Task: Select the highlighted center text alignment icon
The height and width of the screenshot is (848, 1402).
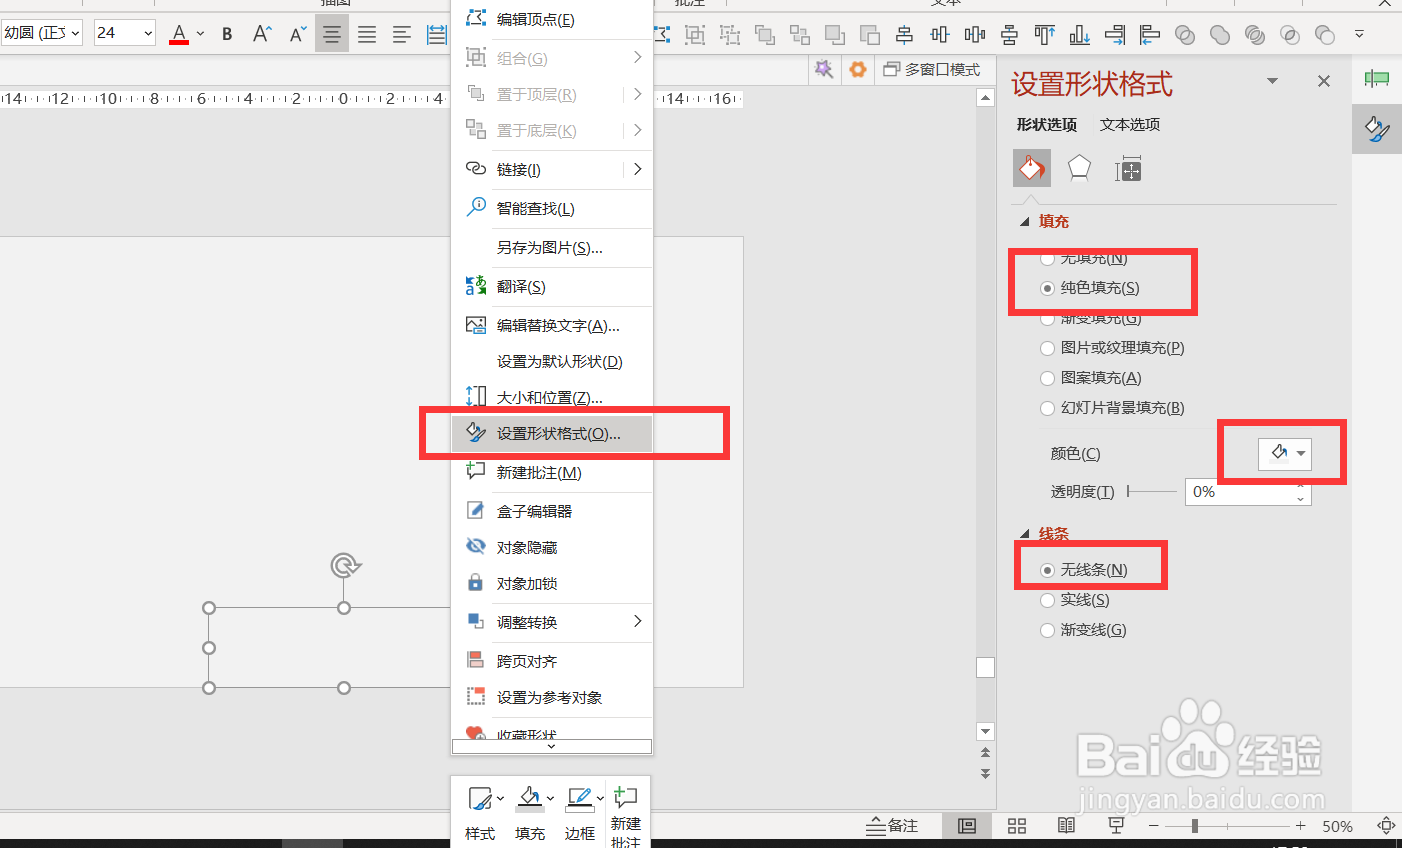Action: point(332,35)
